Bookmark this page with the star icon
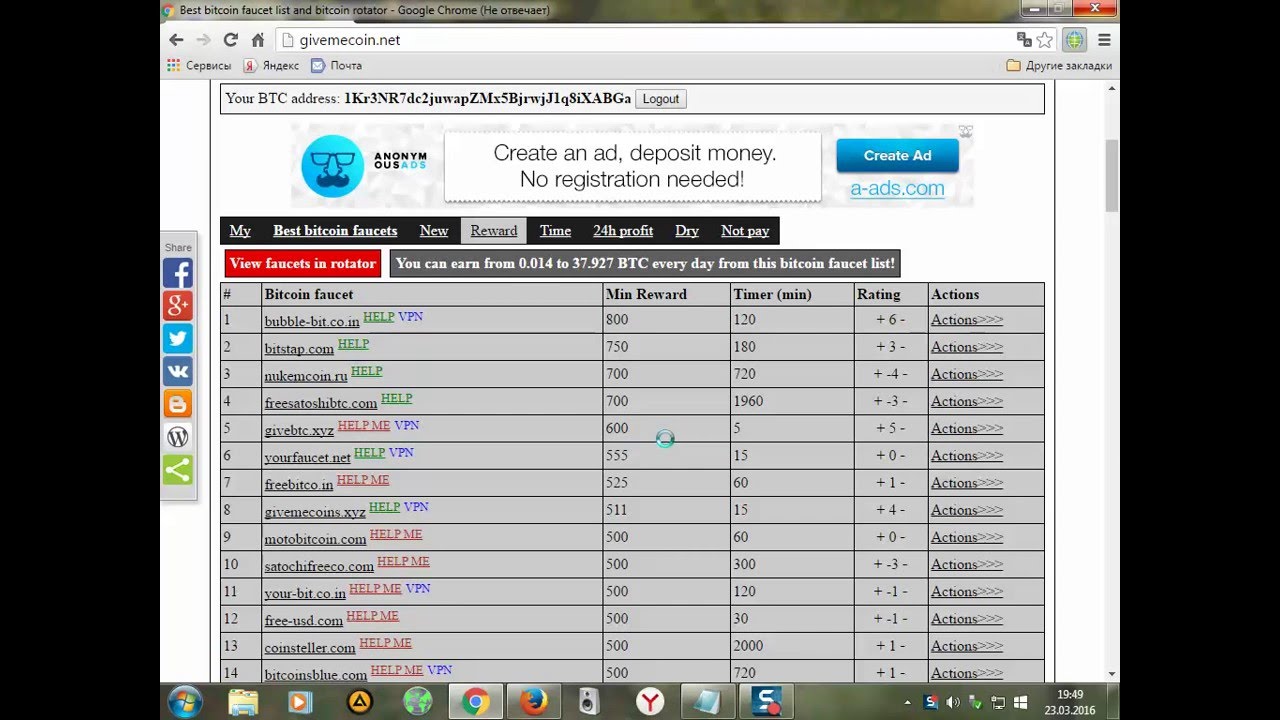 click(1045, 40)
